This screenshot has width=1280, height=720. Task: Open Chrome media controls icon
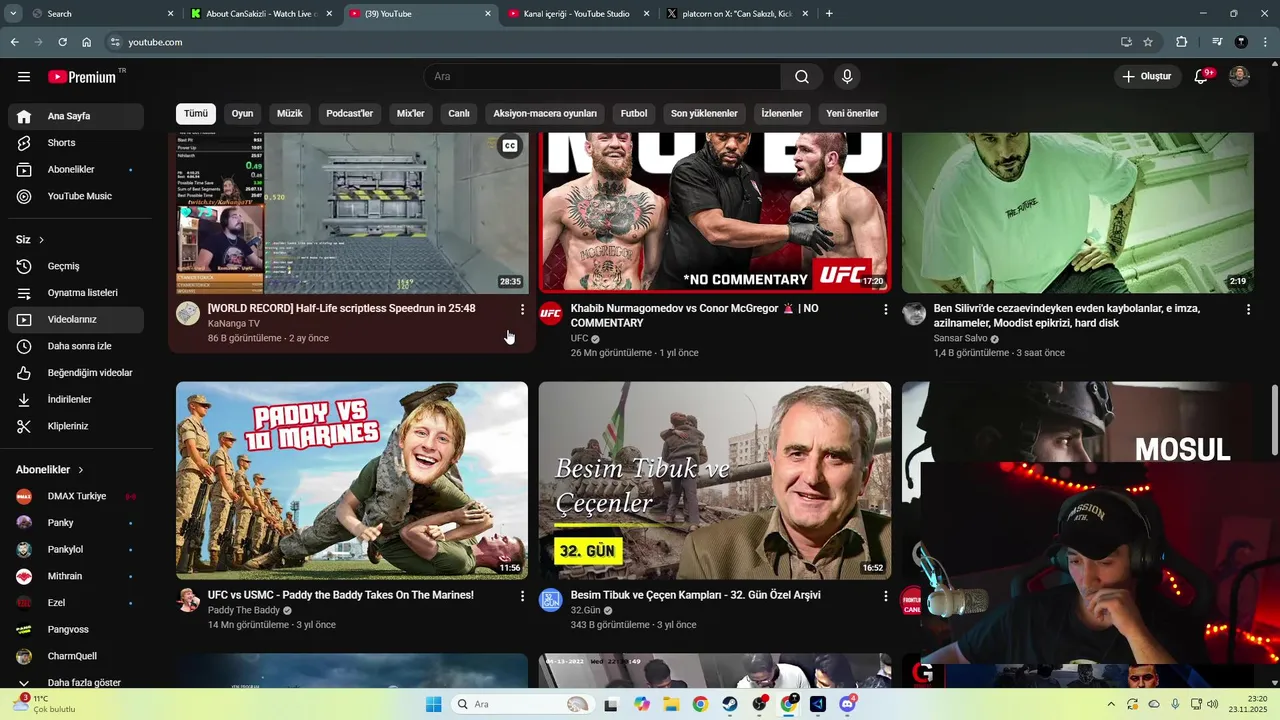(1217, 42)
